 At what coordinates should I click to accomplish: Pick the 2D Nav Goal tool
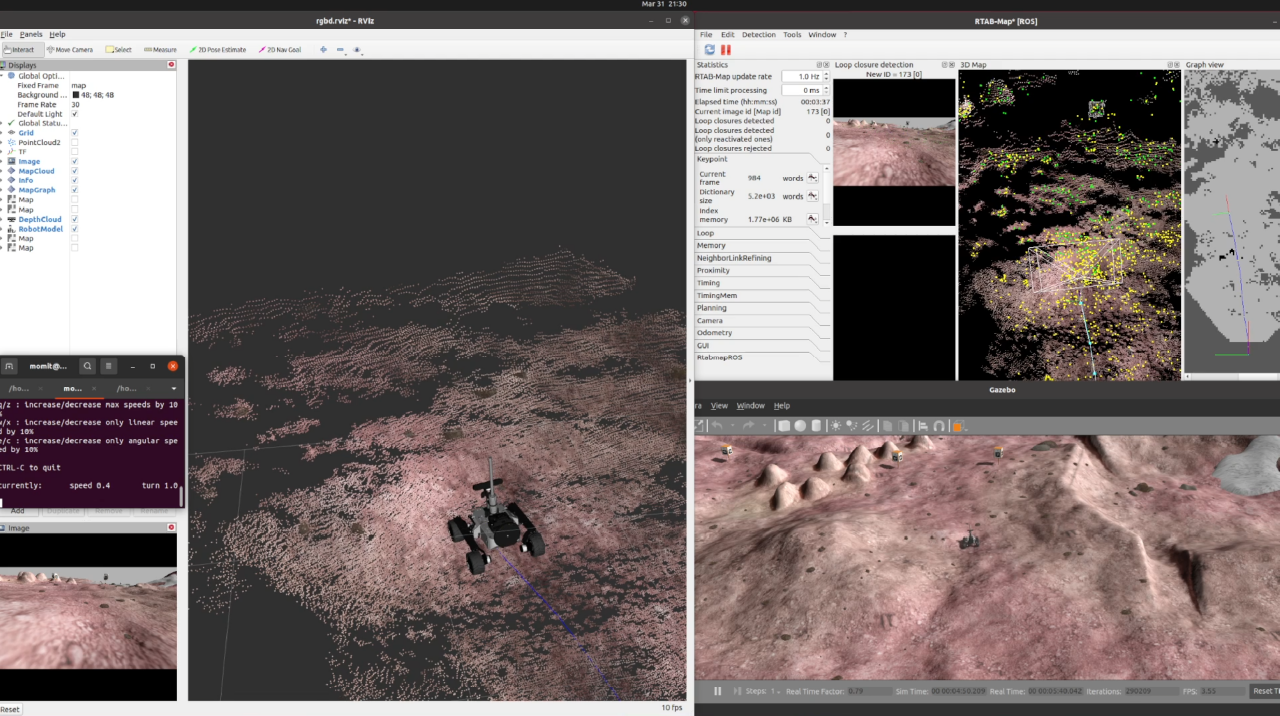(x=279, y=49)
